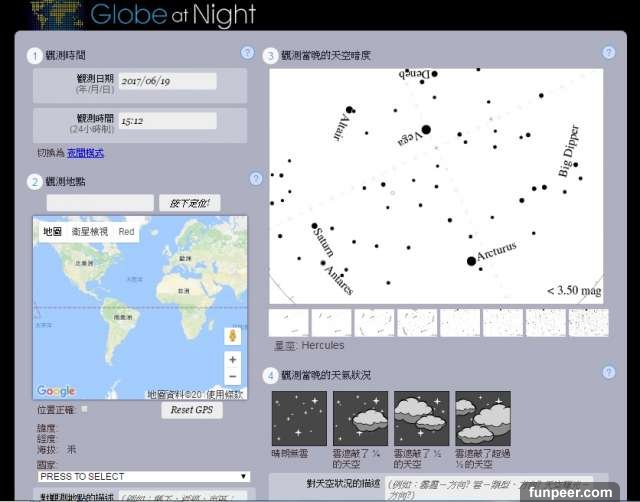Tick the location correct checkbox
This screenshot has height=502, width=640.
[84, 409]
